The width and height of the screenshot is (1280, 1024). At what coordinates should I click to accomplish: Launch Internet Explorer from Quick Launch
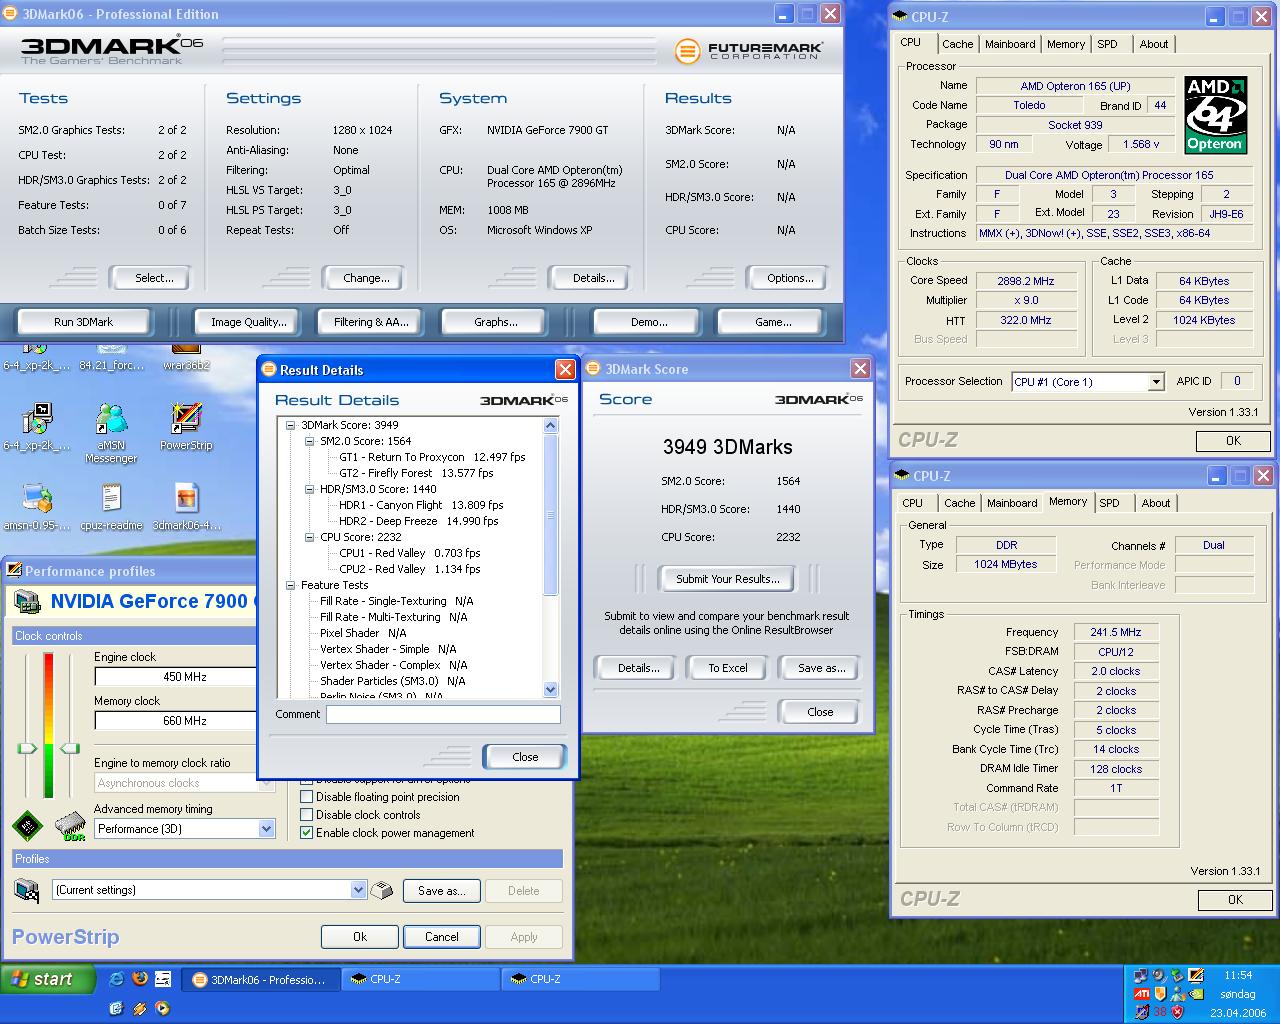(117, 979)
